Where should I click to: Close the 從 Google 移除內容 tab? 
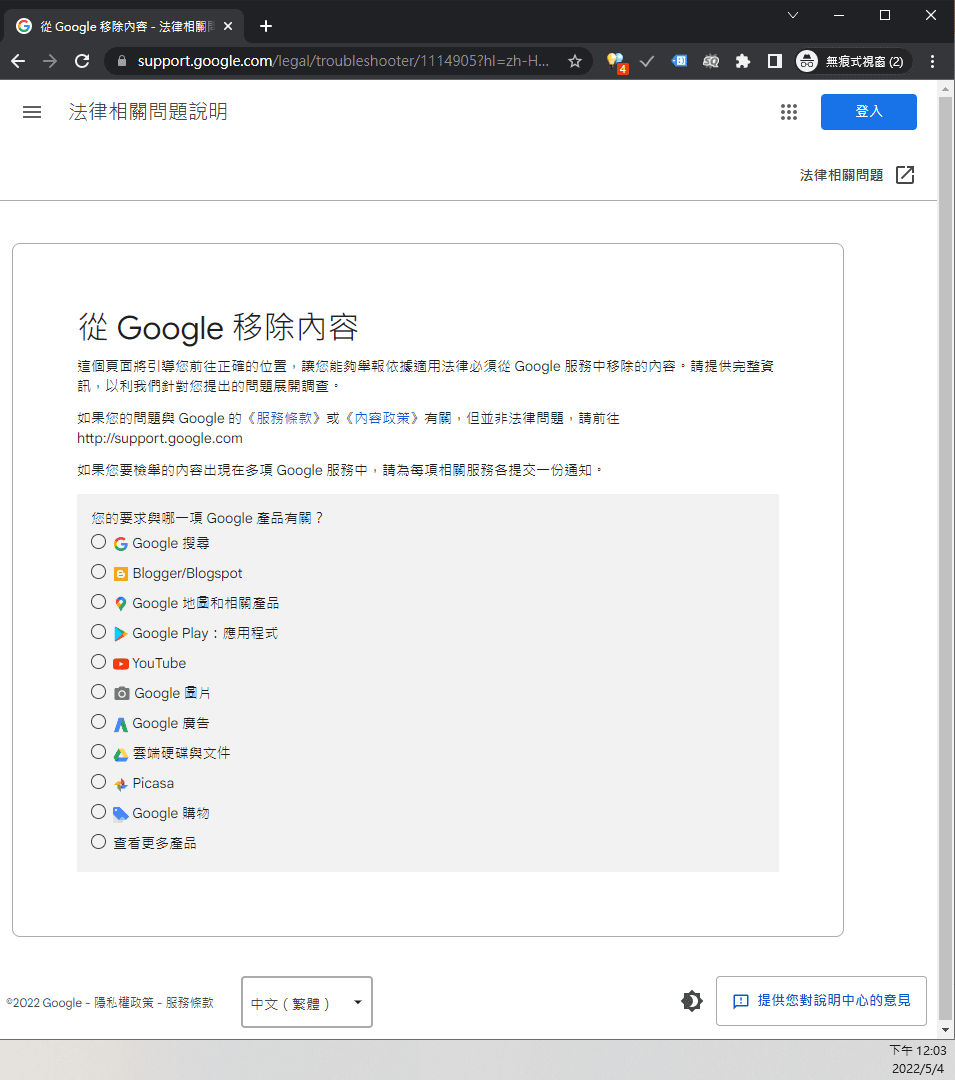coord(228,26)
